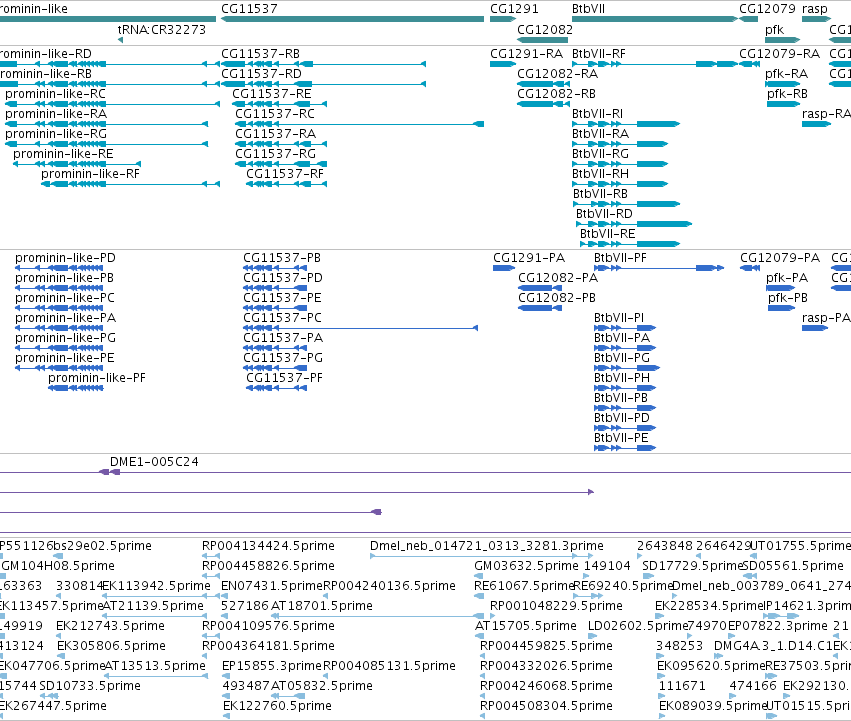Screen dimensions: 851x721
Task: Open protein prominin-like-PF
Action: (x=97, y=378)
